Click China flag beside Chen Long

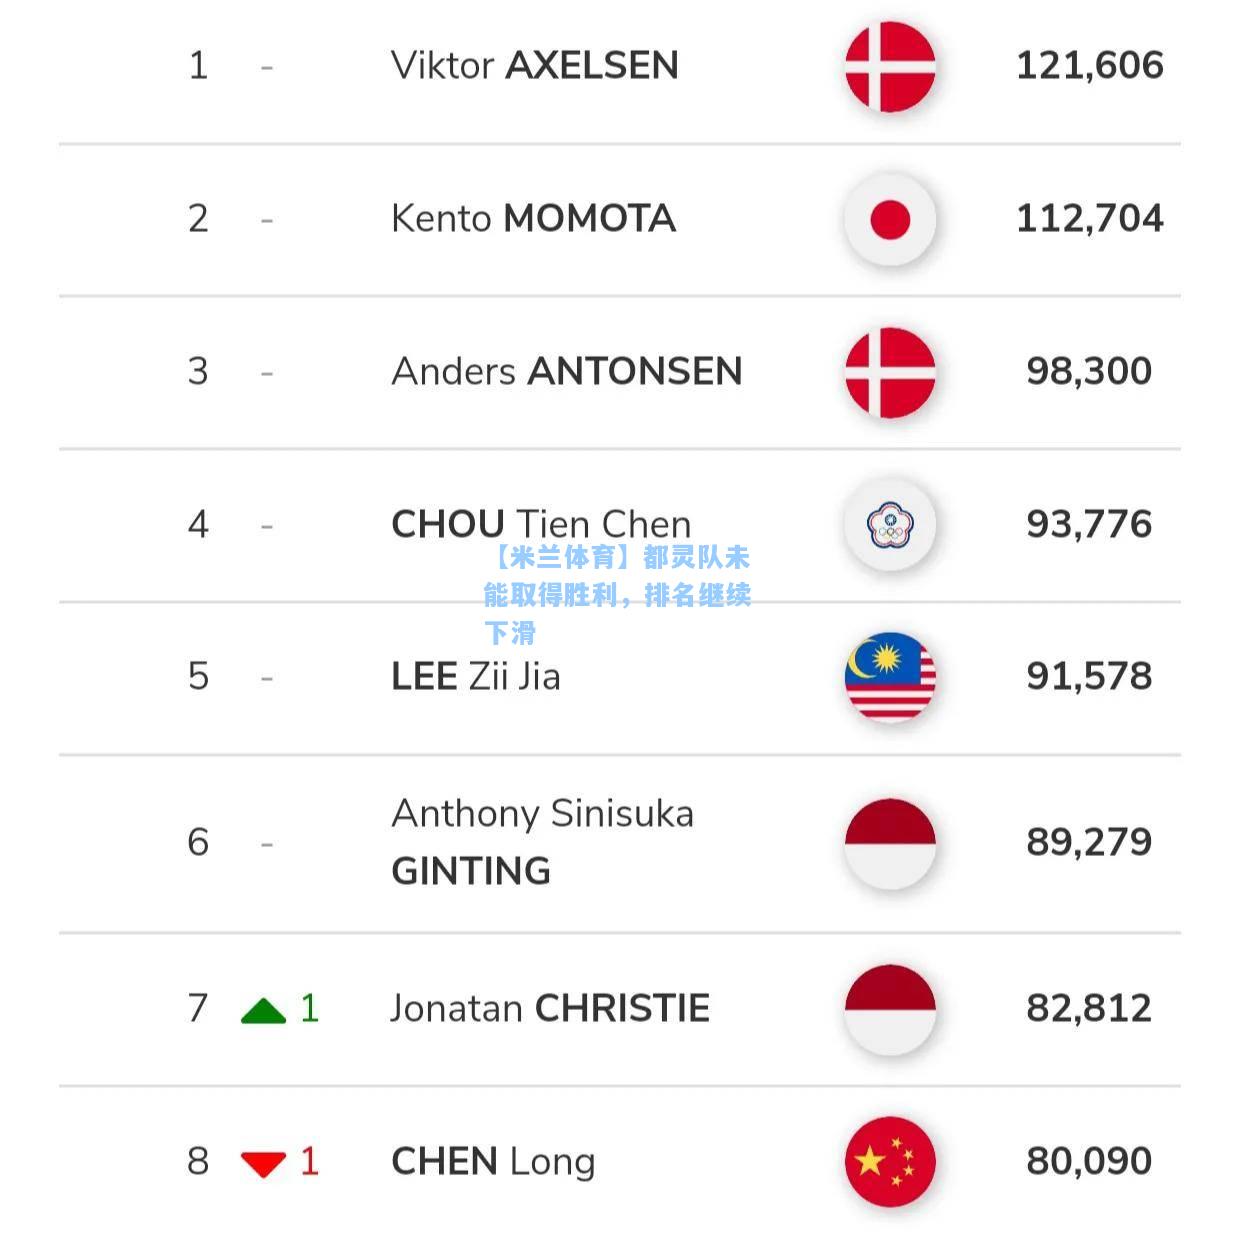coord(889,1162)
